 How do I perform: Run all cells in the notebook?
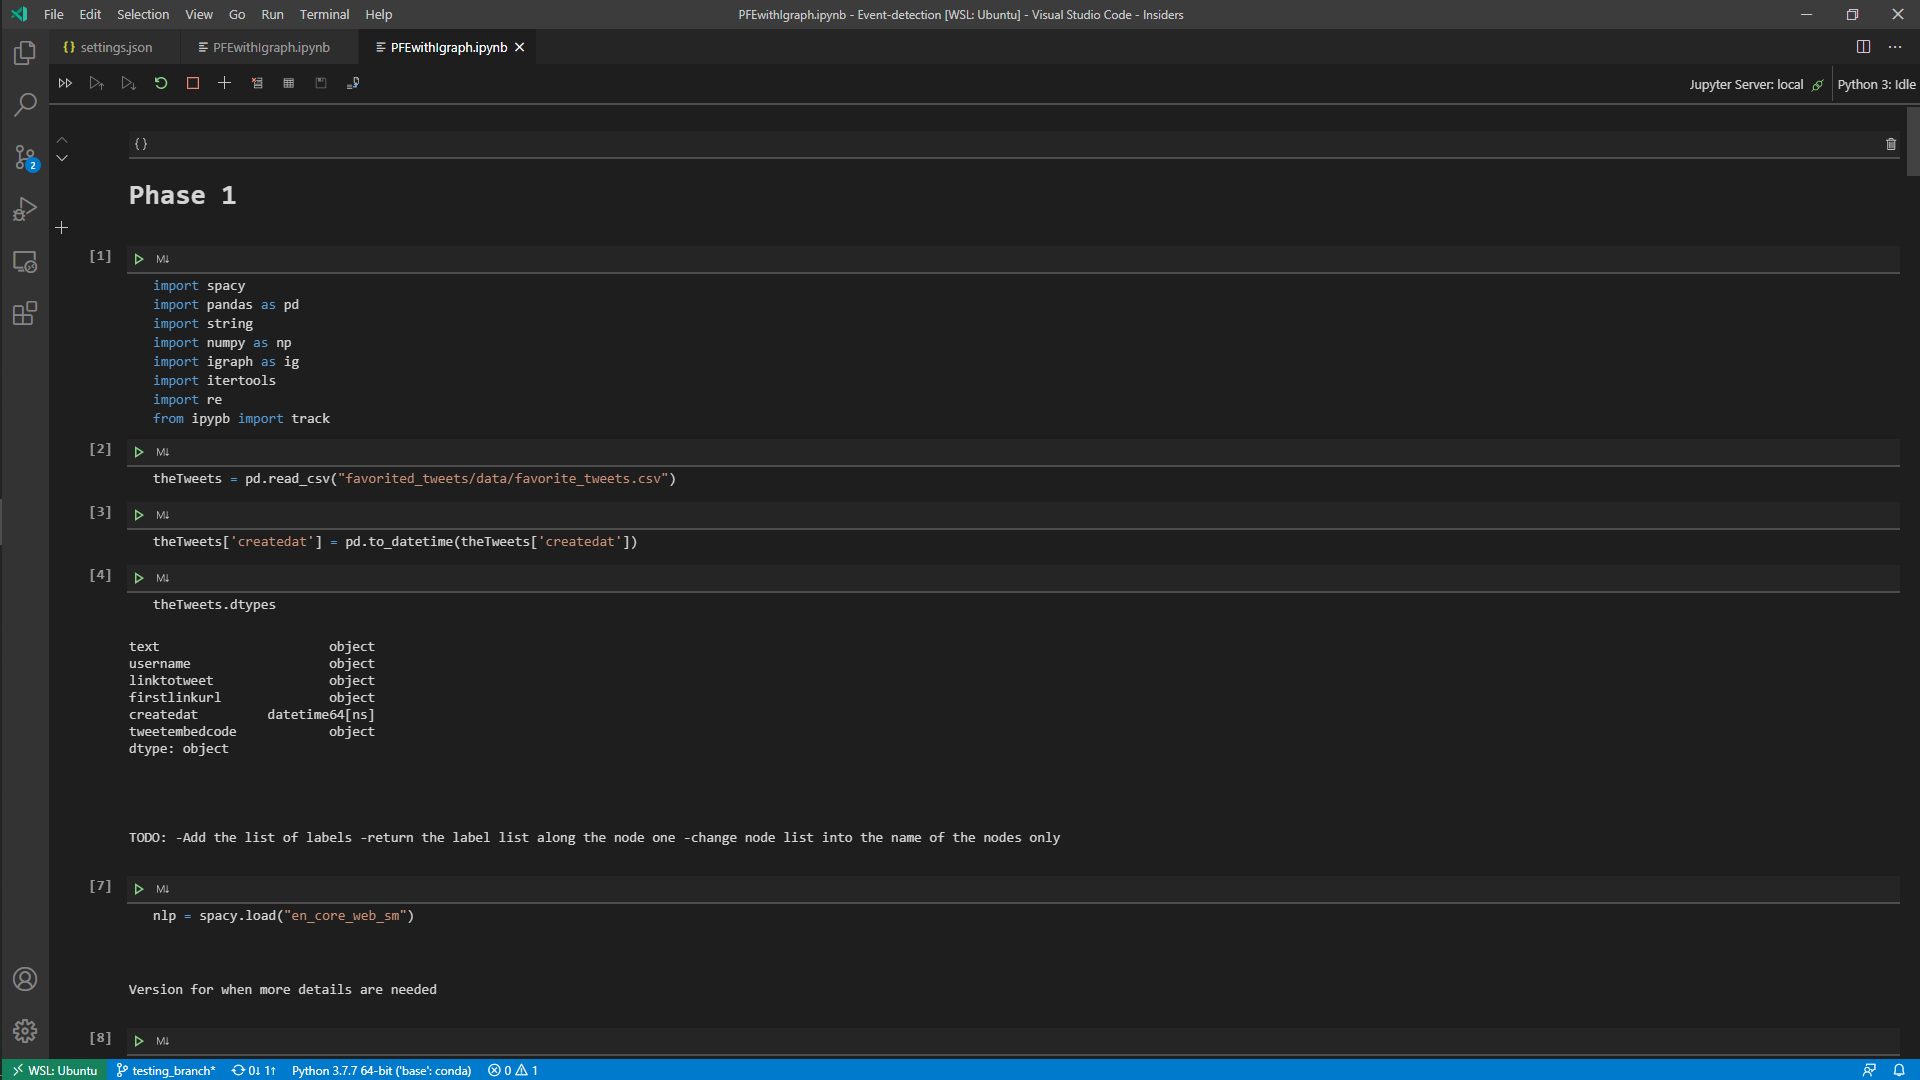pos(65,83)
